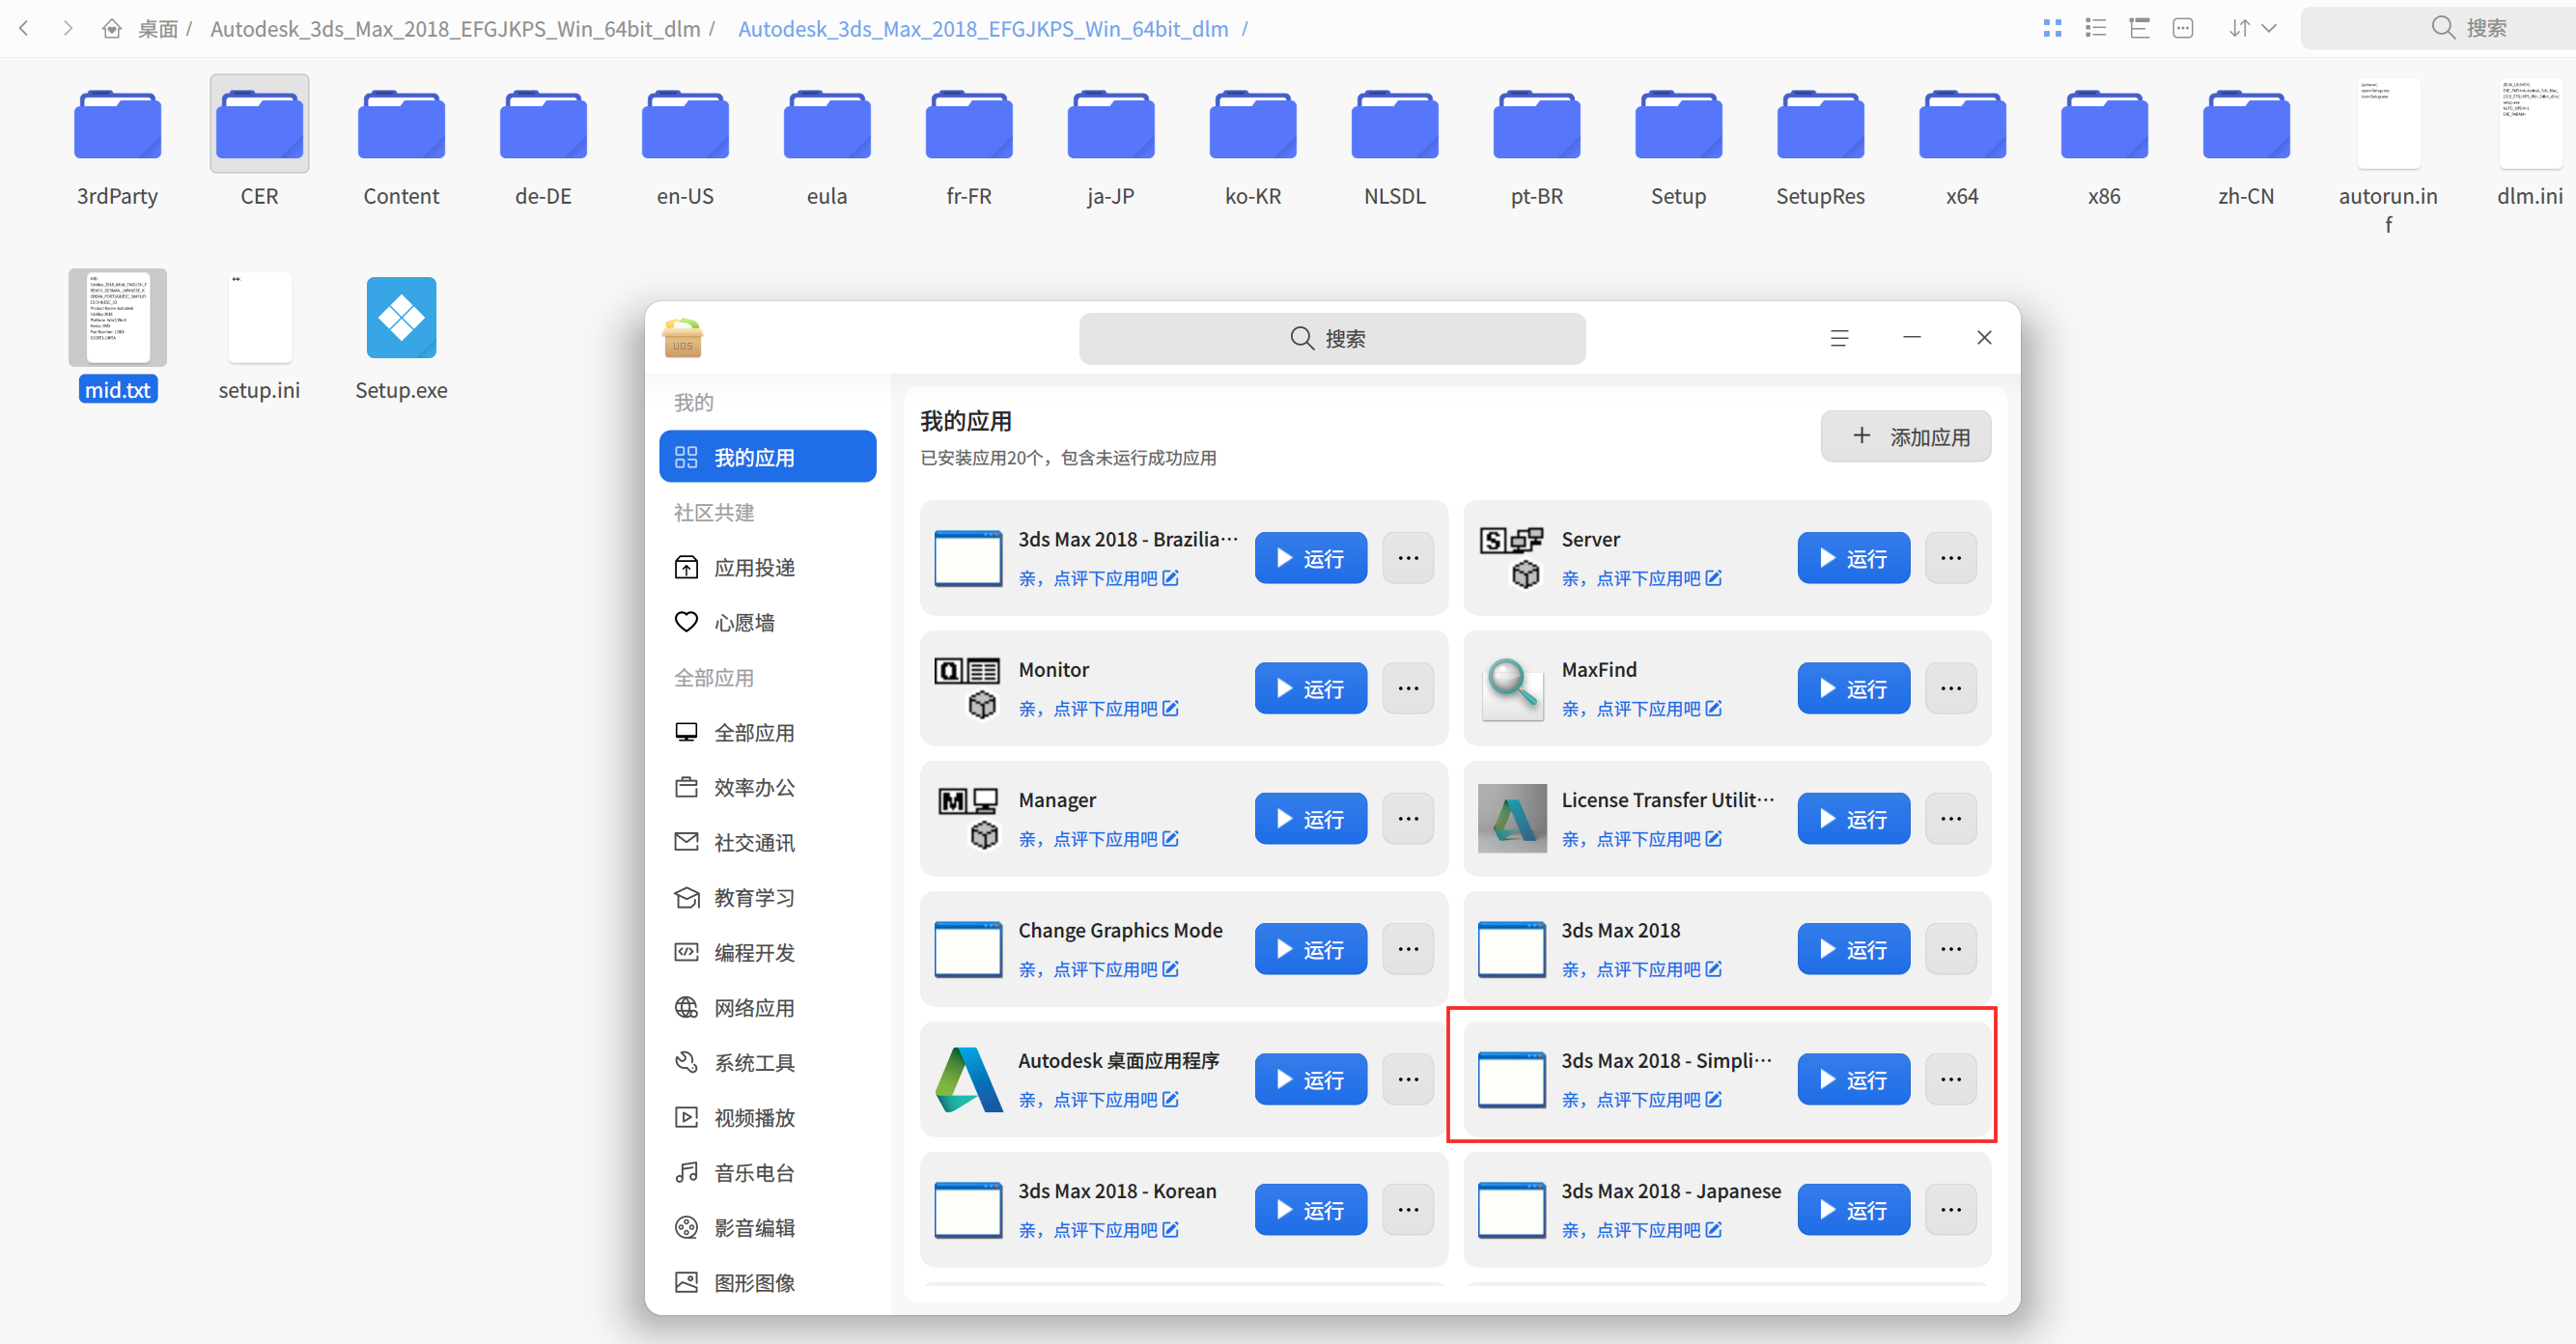Run the Autodesk 桌面应用程序 app

point(1310,1079)
